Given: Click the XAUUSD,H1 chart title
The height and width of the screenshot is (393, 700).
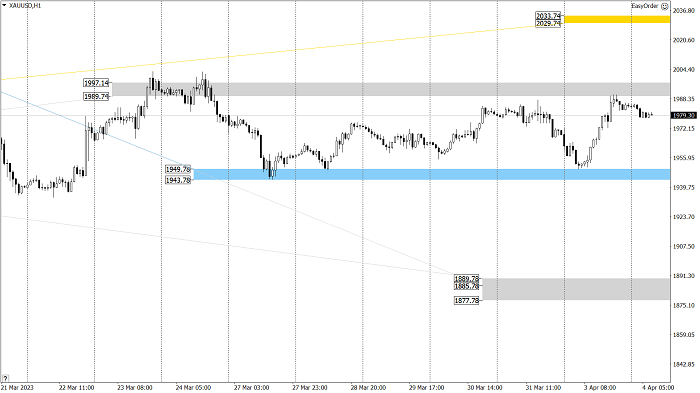Looking at the screenshot, I should tap(25, 6).
